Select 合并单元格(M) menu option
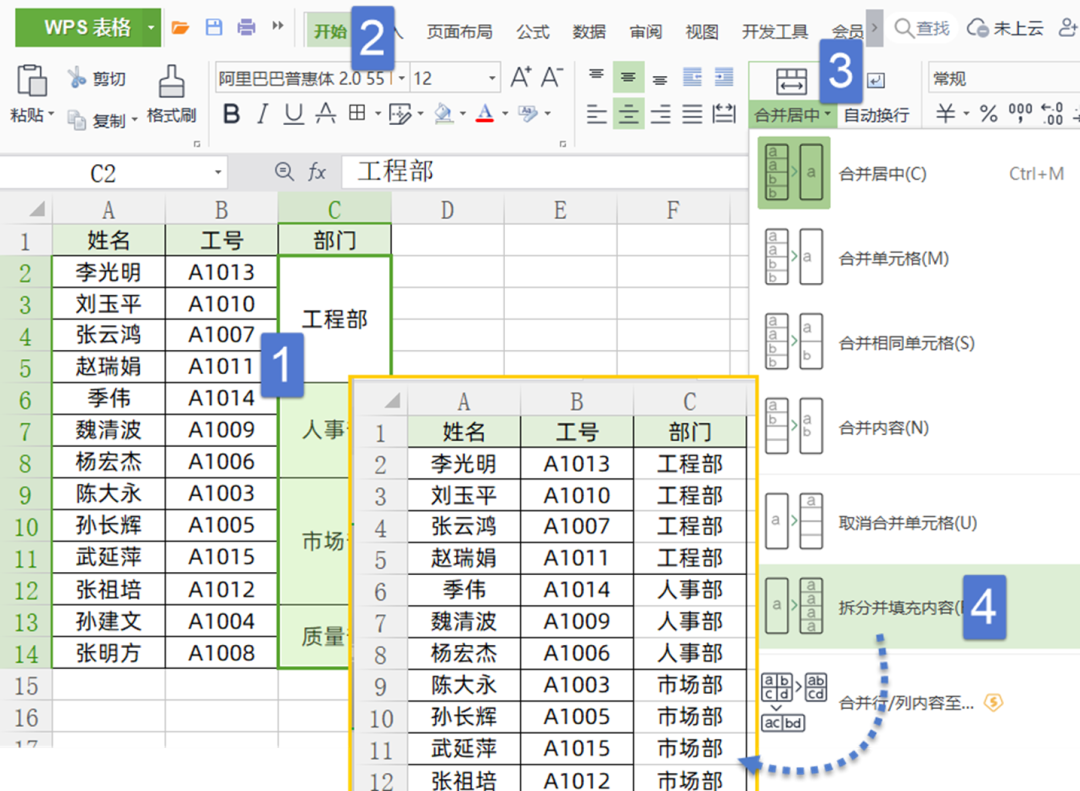Screen dimensions: 1080x791 tap(915, 258)
